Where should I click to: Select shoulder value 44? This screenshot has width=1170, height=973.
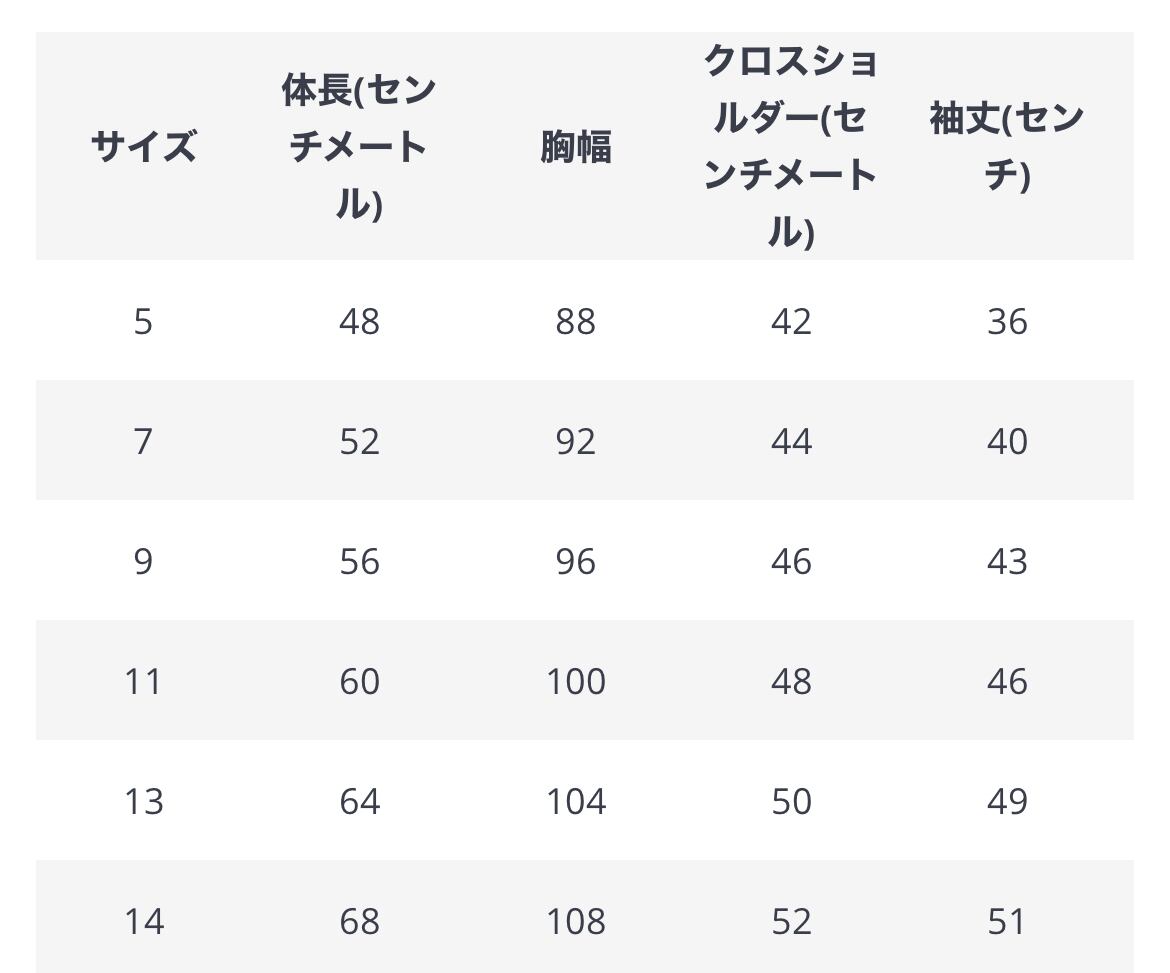pos(791,441)
